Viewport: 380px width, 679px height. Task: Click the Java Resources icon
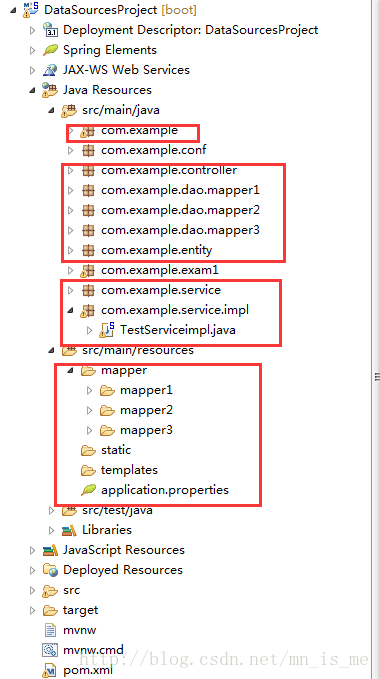50,90
